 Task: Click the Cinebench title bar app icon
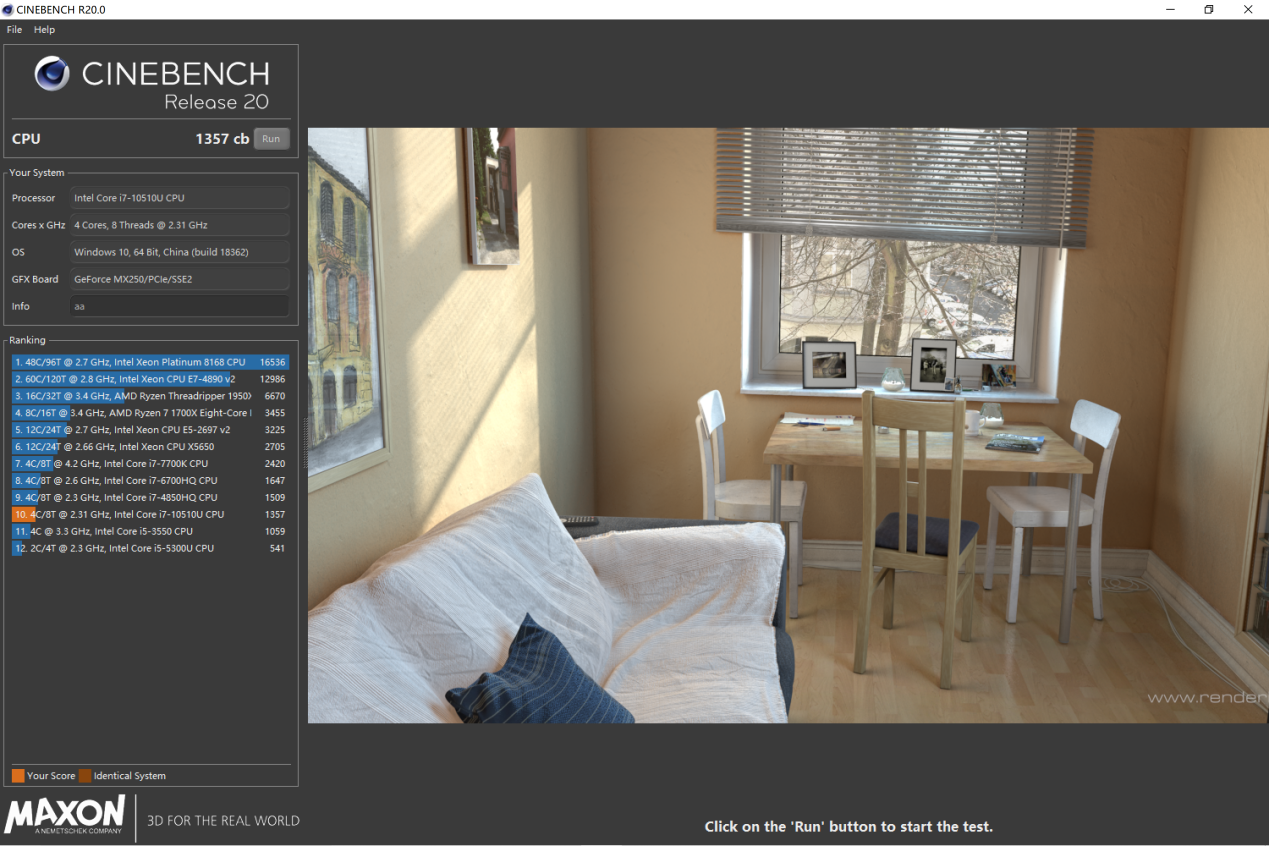coord(8,9)
